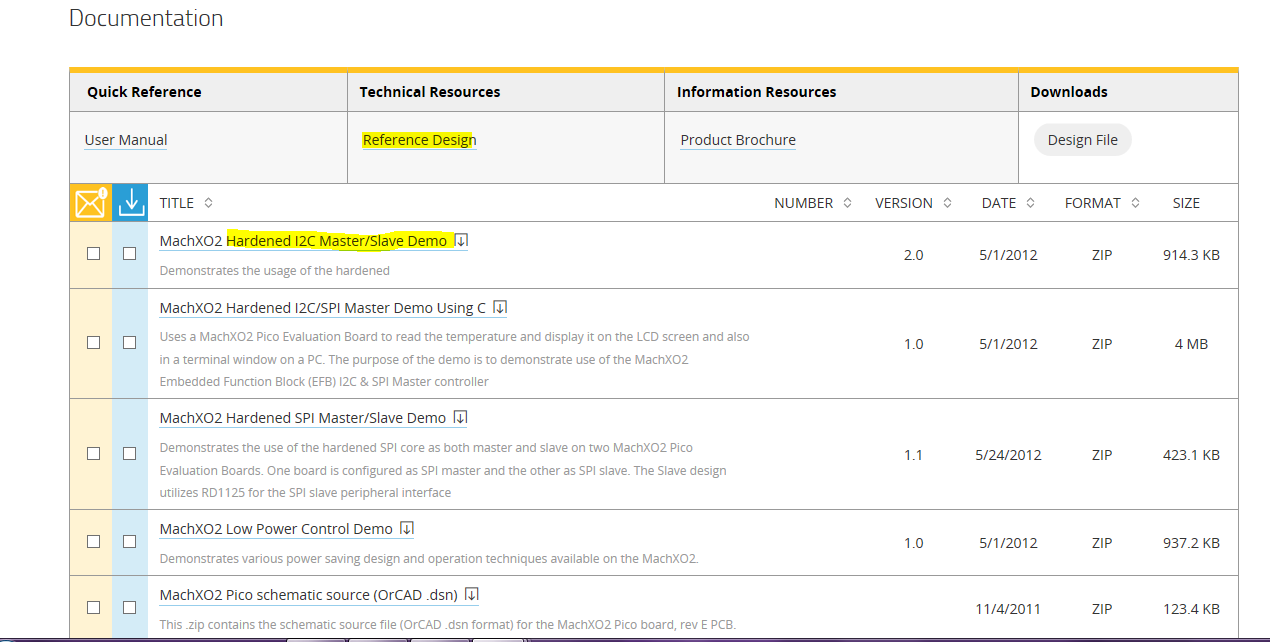
Task: Open the User Manual link
Action: pyautogui.click(x=126, y=140)
